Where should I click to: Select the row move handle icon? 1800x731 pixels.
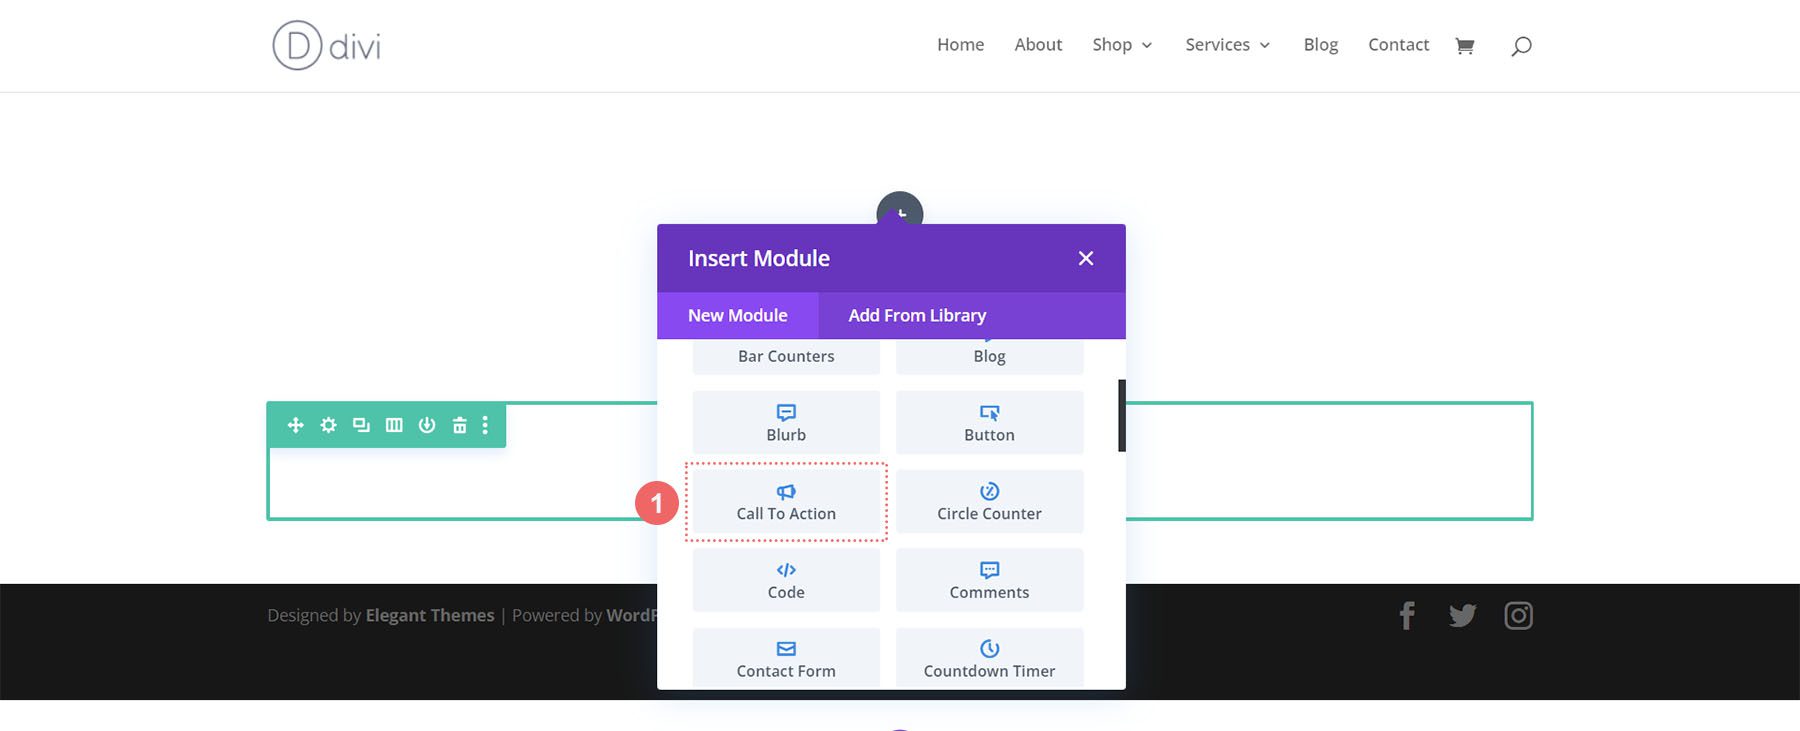296,425
